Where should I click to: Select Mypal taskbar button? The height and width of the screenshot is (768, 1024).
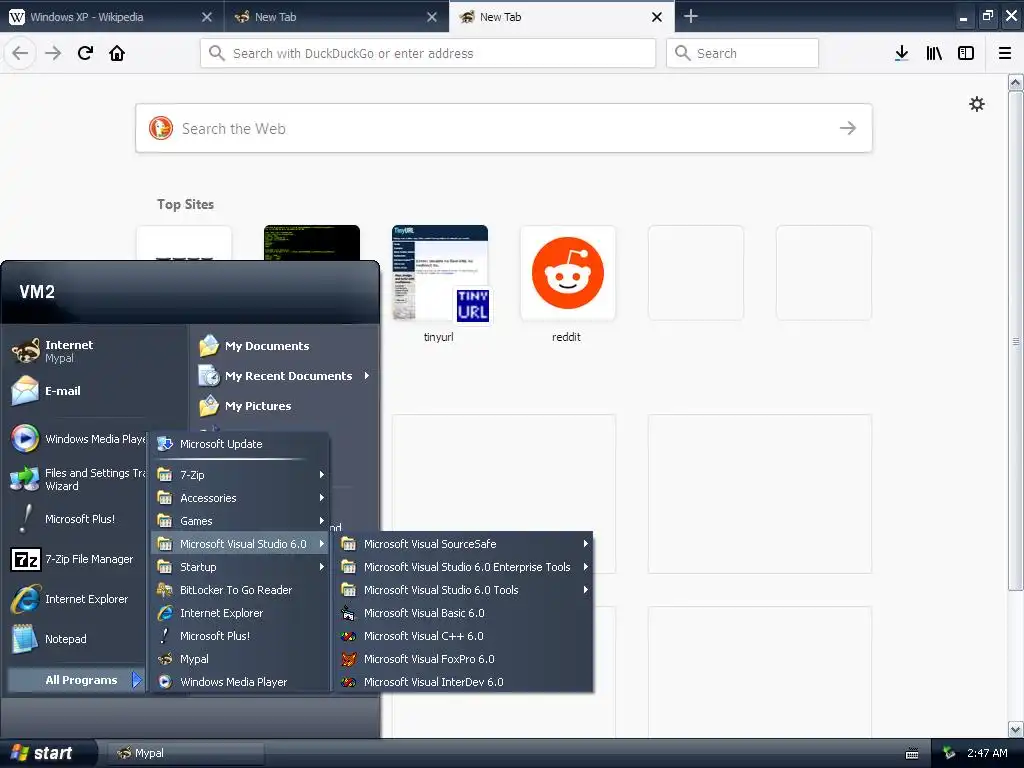(x=185, y=753)
